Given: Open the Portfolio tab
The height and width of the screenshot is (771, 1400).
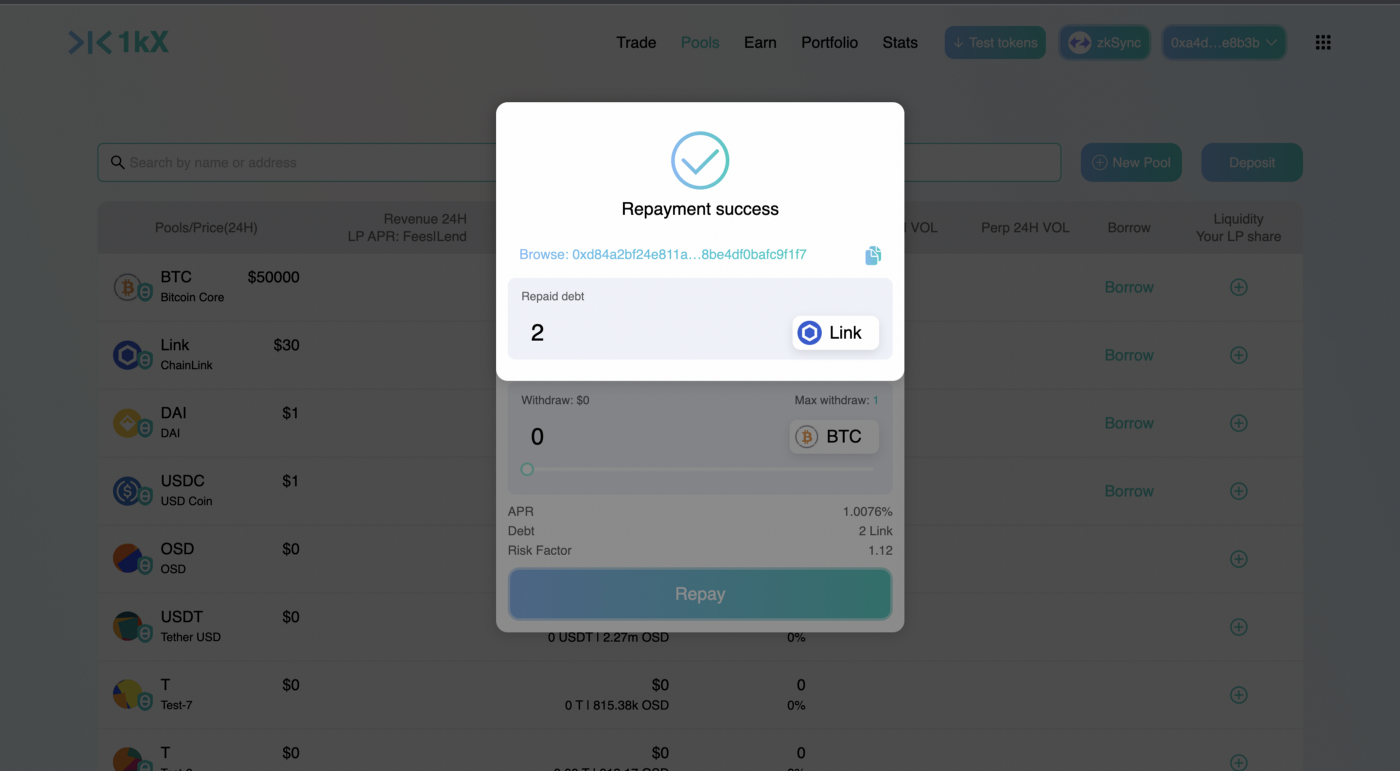Looking at the screenshot, I should 829,42.
